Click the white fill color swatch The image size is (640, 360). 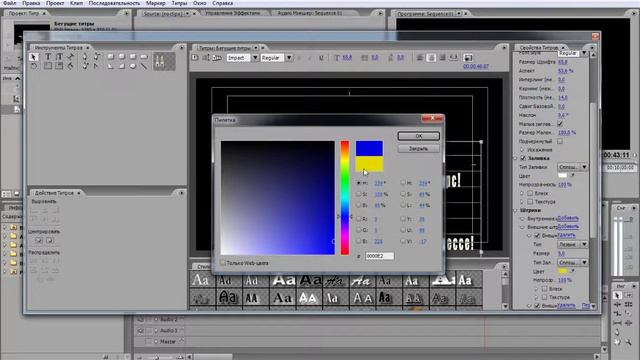563,176
